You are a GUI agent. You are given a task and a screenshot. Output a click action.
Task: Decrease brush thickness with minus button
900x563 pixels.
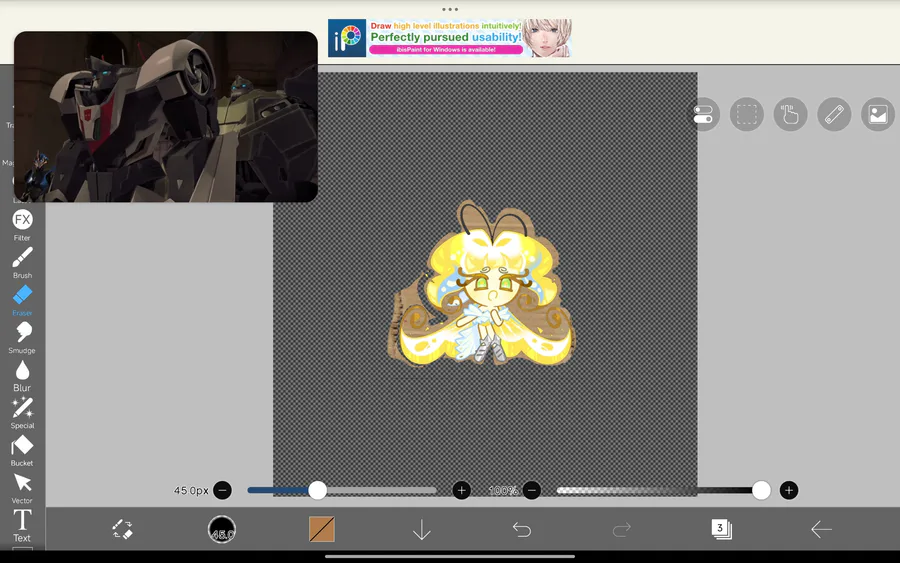pos(223,490)
